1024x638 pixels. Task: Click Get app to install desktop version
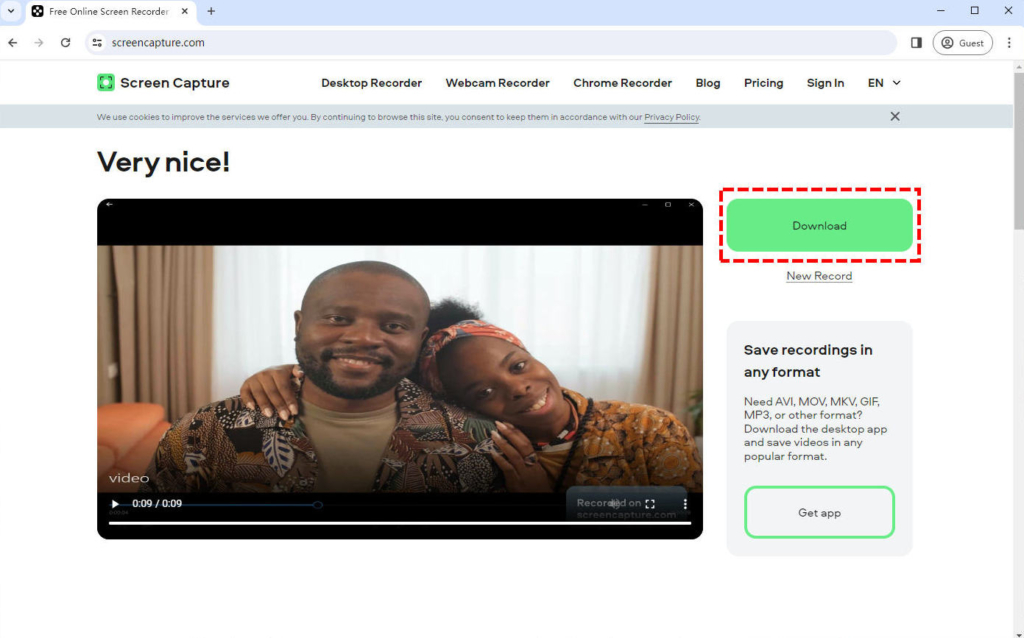coord(819,511)
